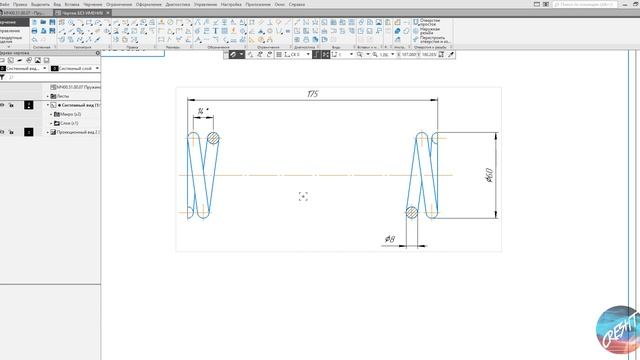Click the magnifier zoom icon in the quick bar
Screen dimensions: 640x360
(360, 54)
